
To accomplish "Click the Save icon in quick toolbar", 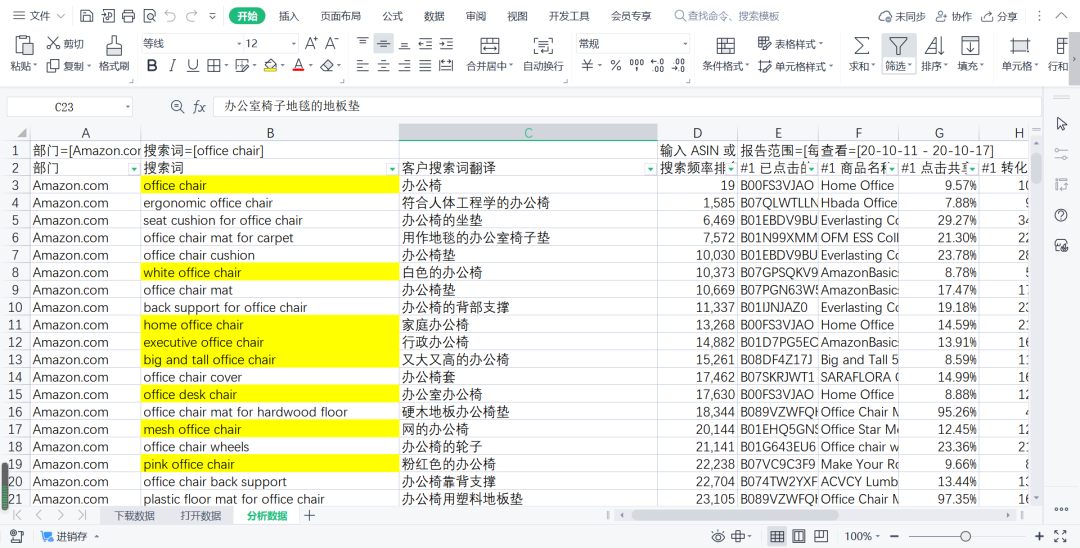I will 86,16.
